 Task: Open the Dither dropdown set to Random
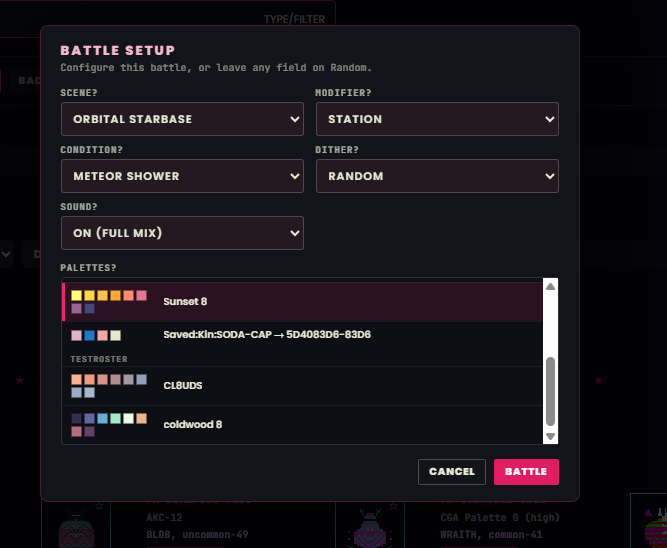pyautogui.click(x=437, y=176)
